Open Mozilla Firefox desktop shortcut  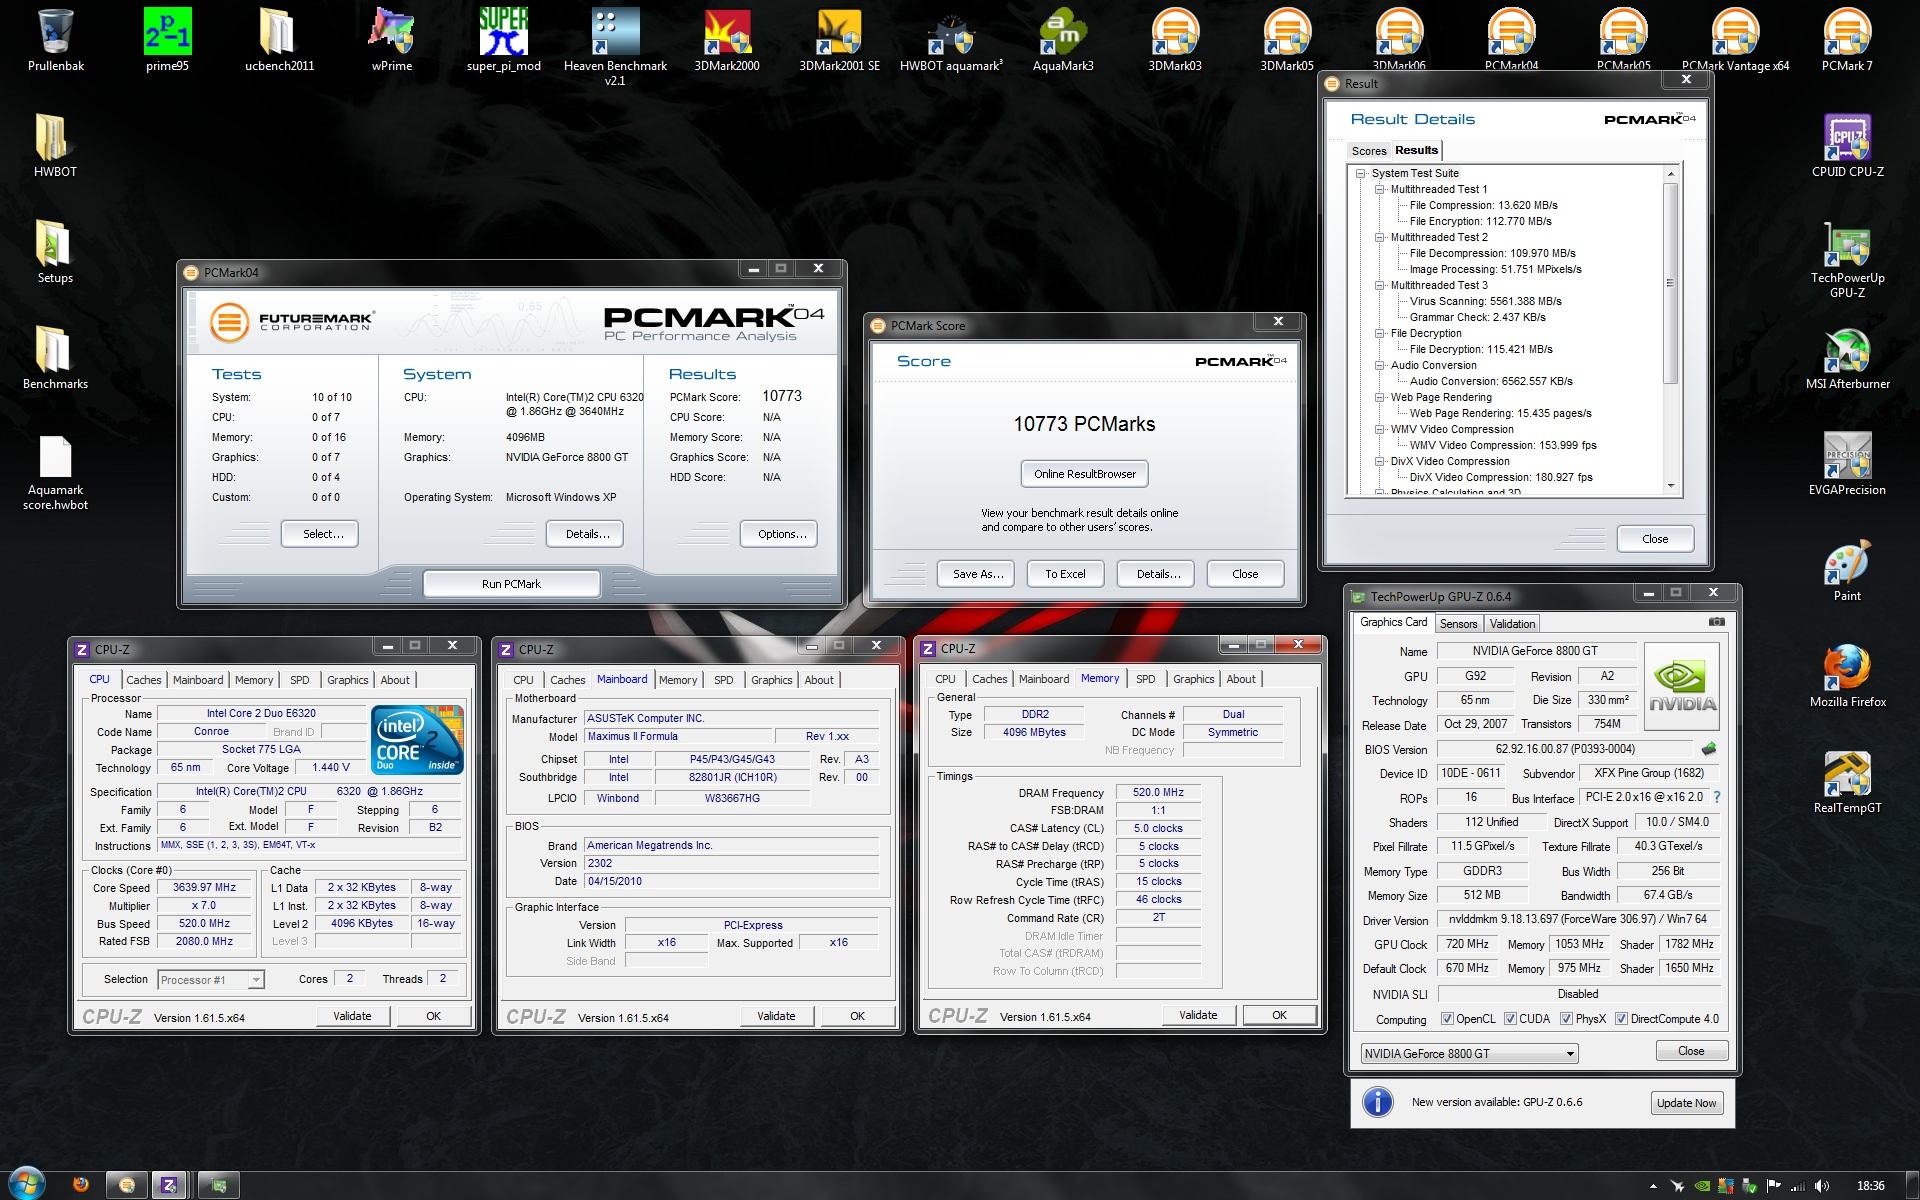pyautogui.click(x=1847, y=676)
